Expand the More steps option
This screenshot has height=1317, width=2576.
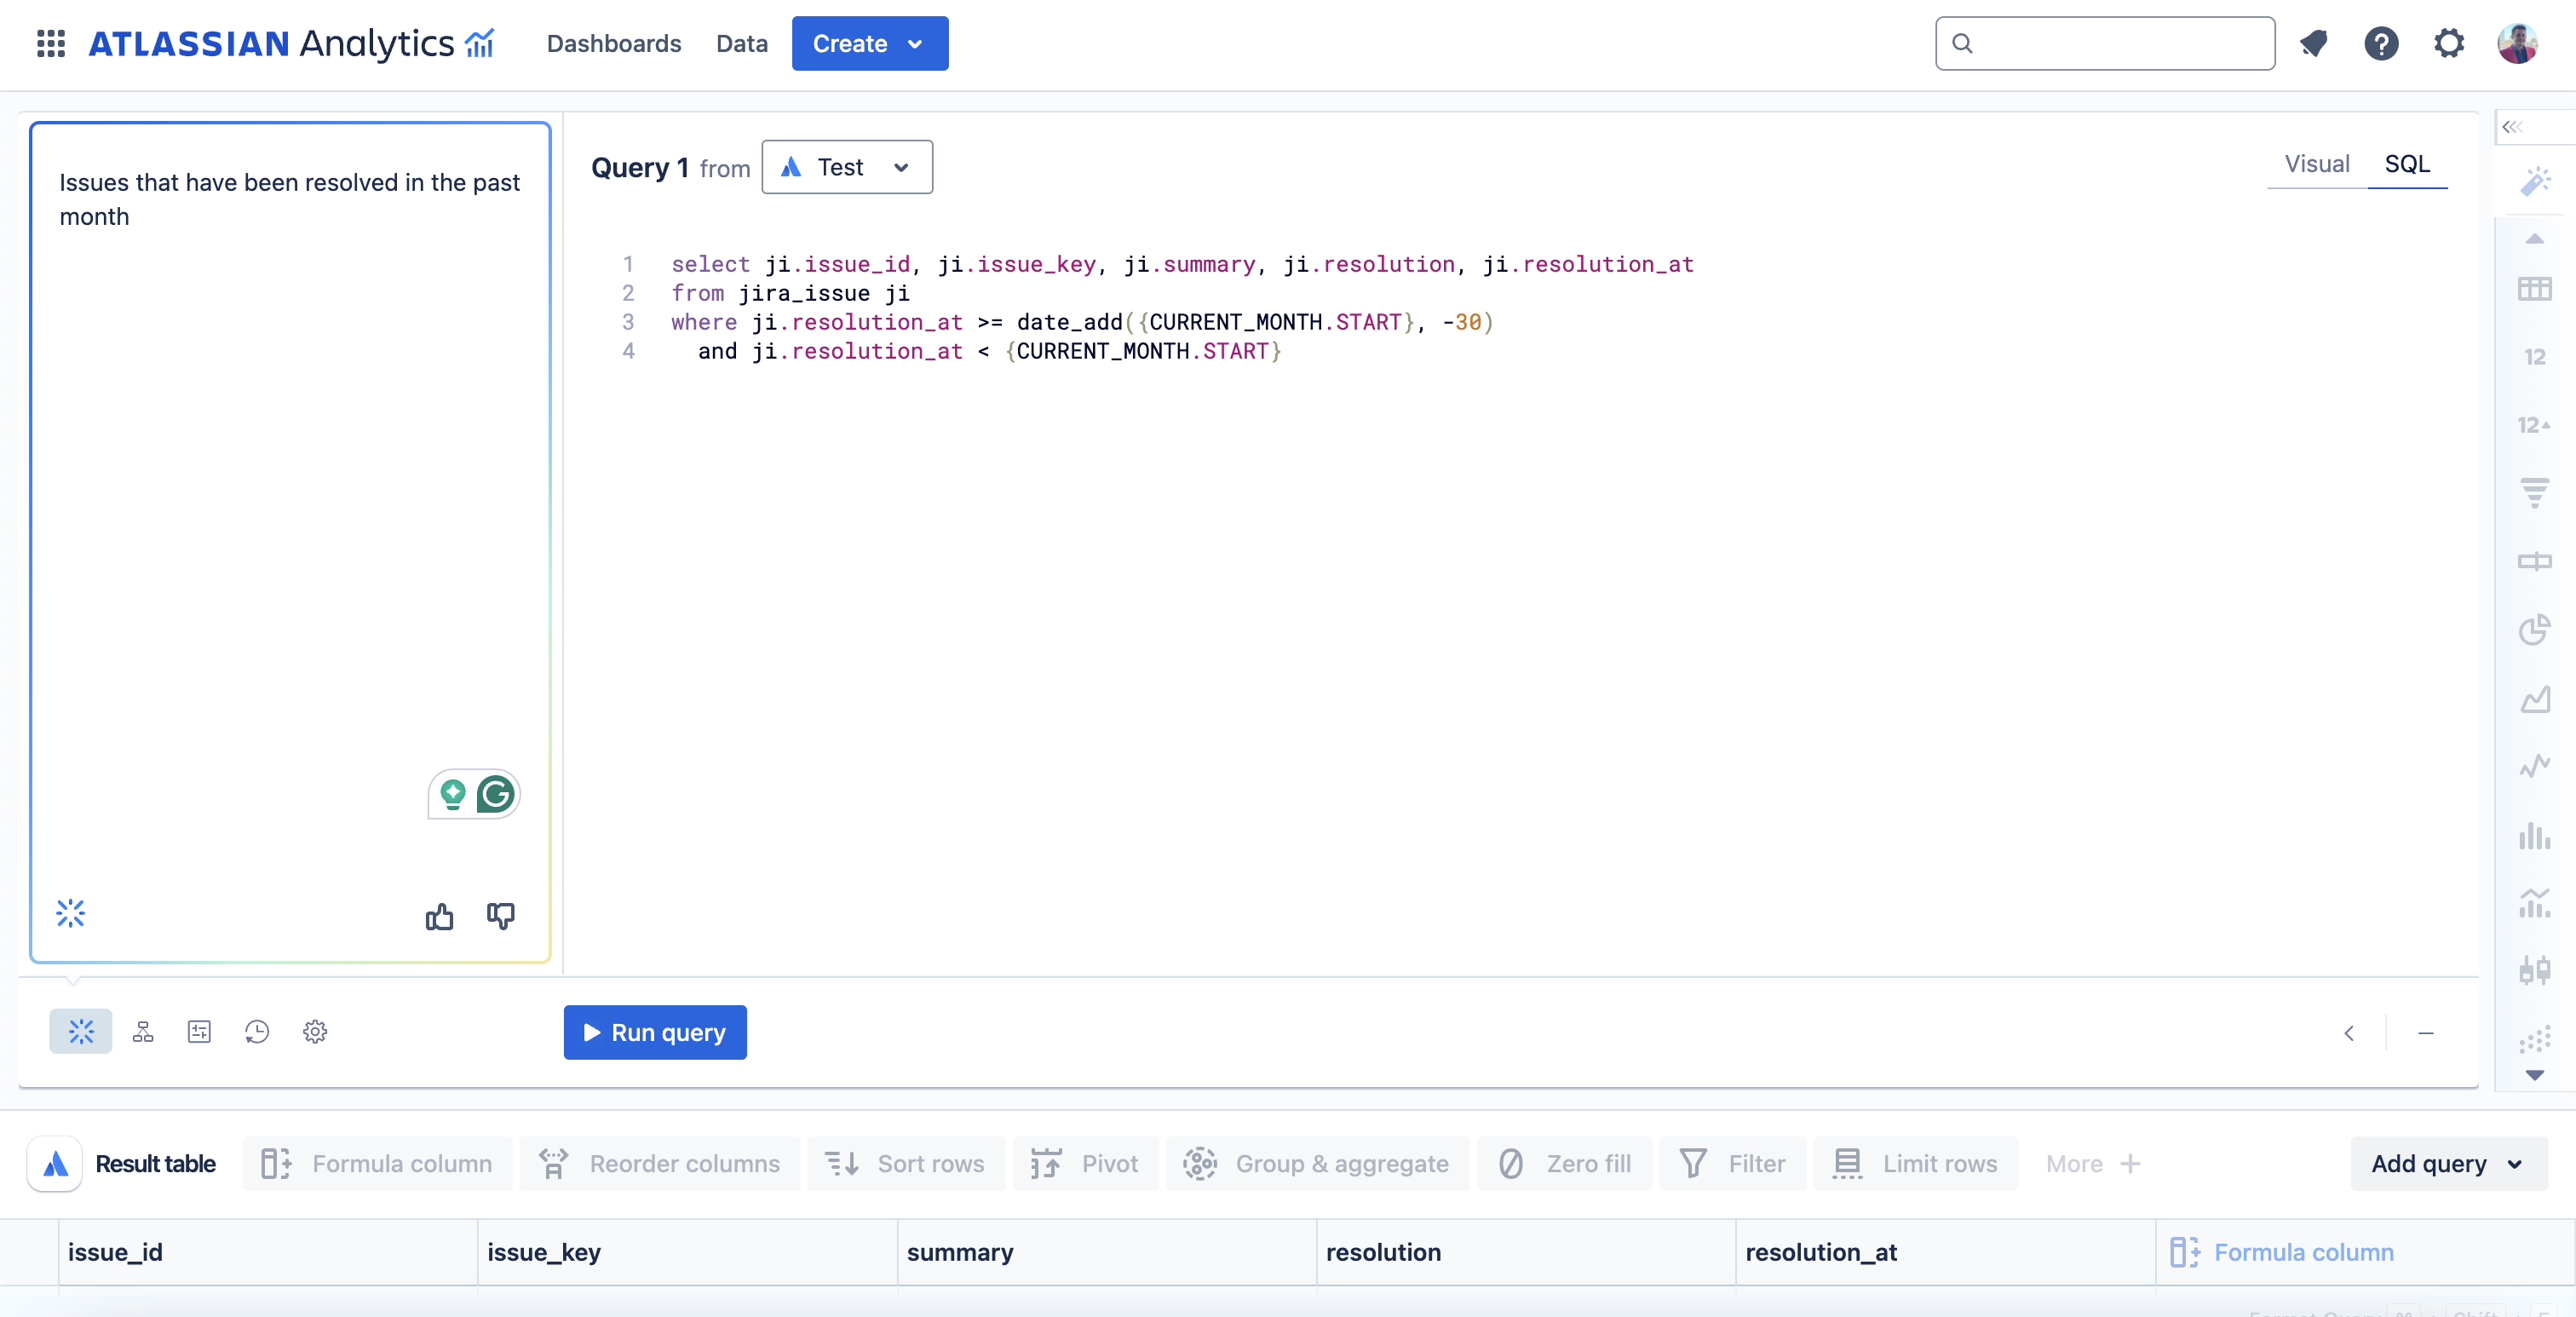coord(2093,1163)
